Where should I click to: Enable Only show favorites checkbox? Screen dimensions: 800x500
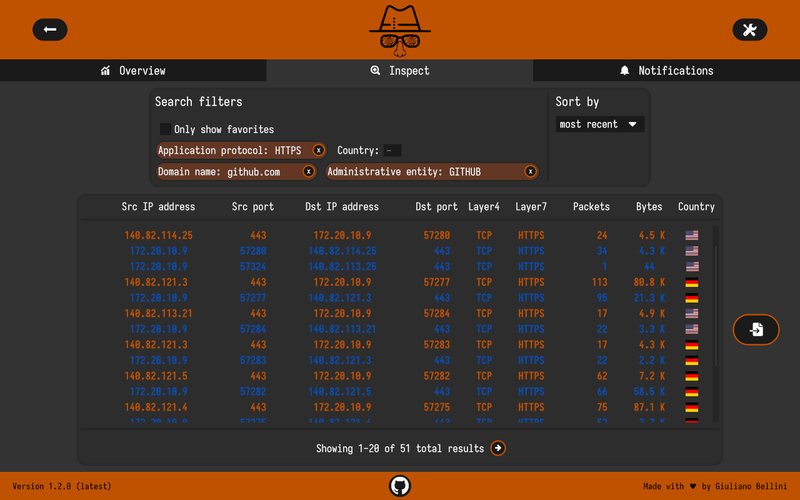coord(165,129)
